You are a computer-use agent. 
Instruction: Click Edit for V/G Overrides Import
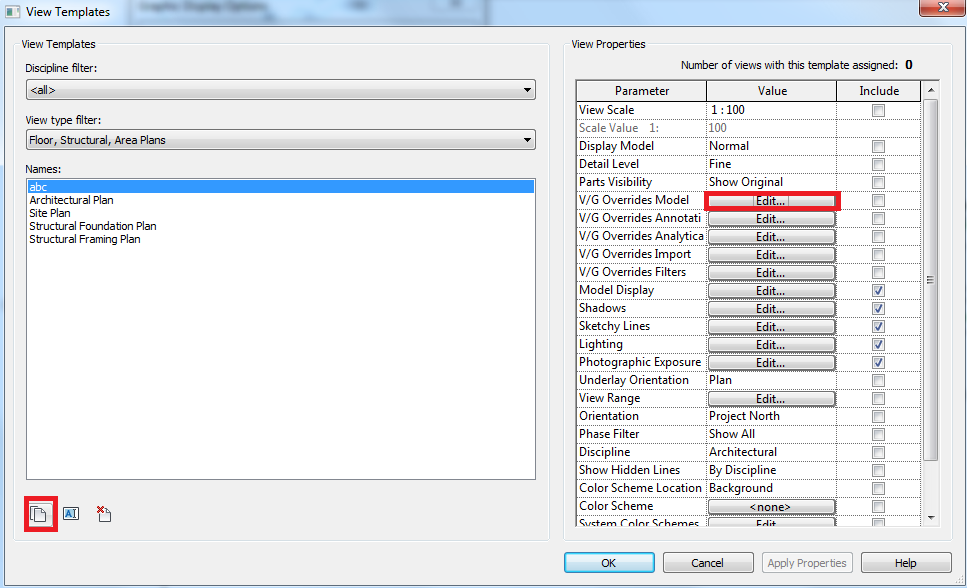click(x=771, y=255)
